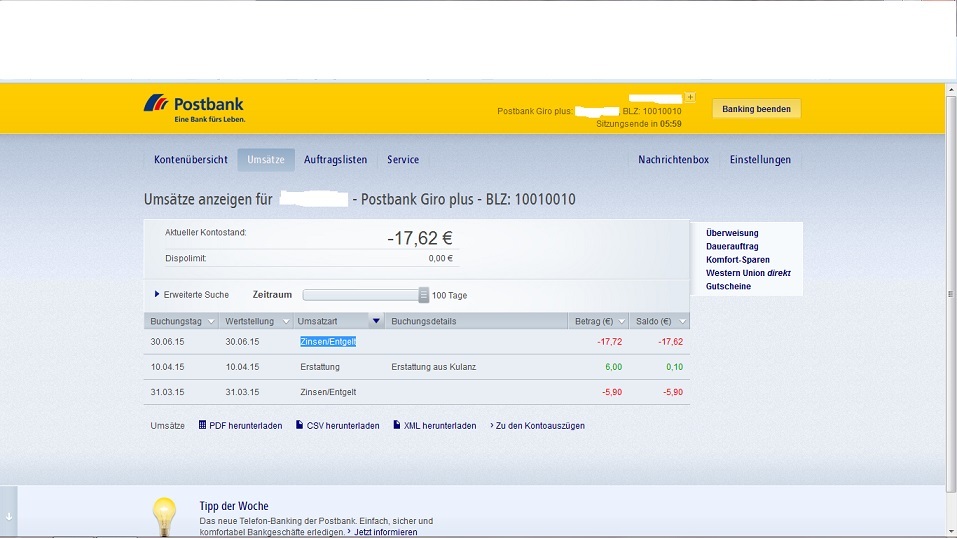Open the Wertstellung column sort dropdown
Screen dimensions: 957x538
point(286,321)
